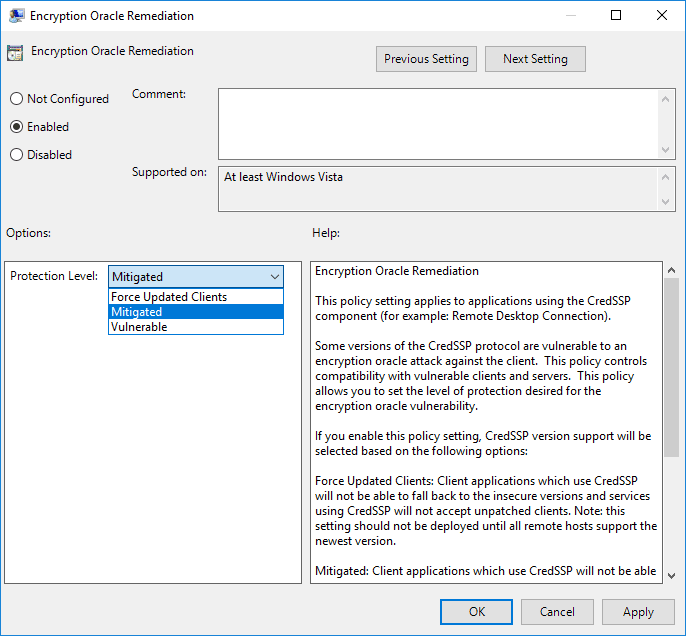This screenshot has width=686, height=636.
Task: Select the Enabled radio option
Action: click(16, 127)
